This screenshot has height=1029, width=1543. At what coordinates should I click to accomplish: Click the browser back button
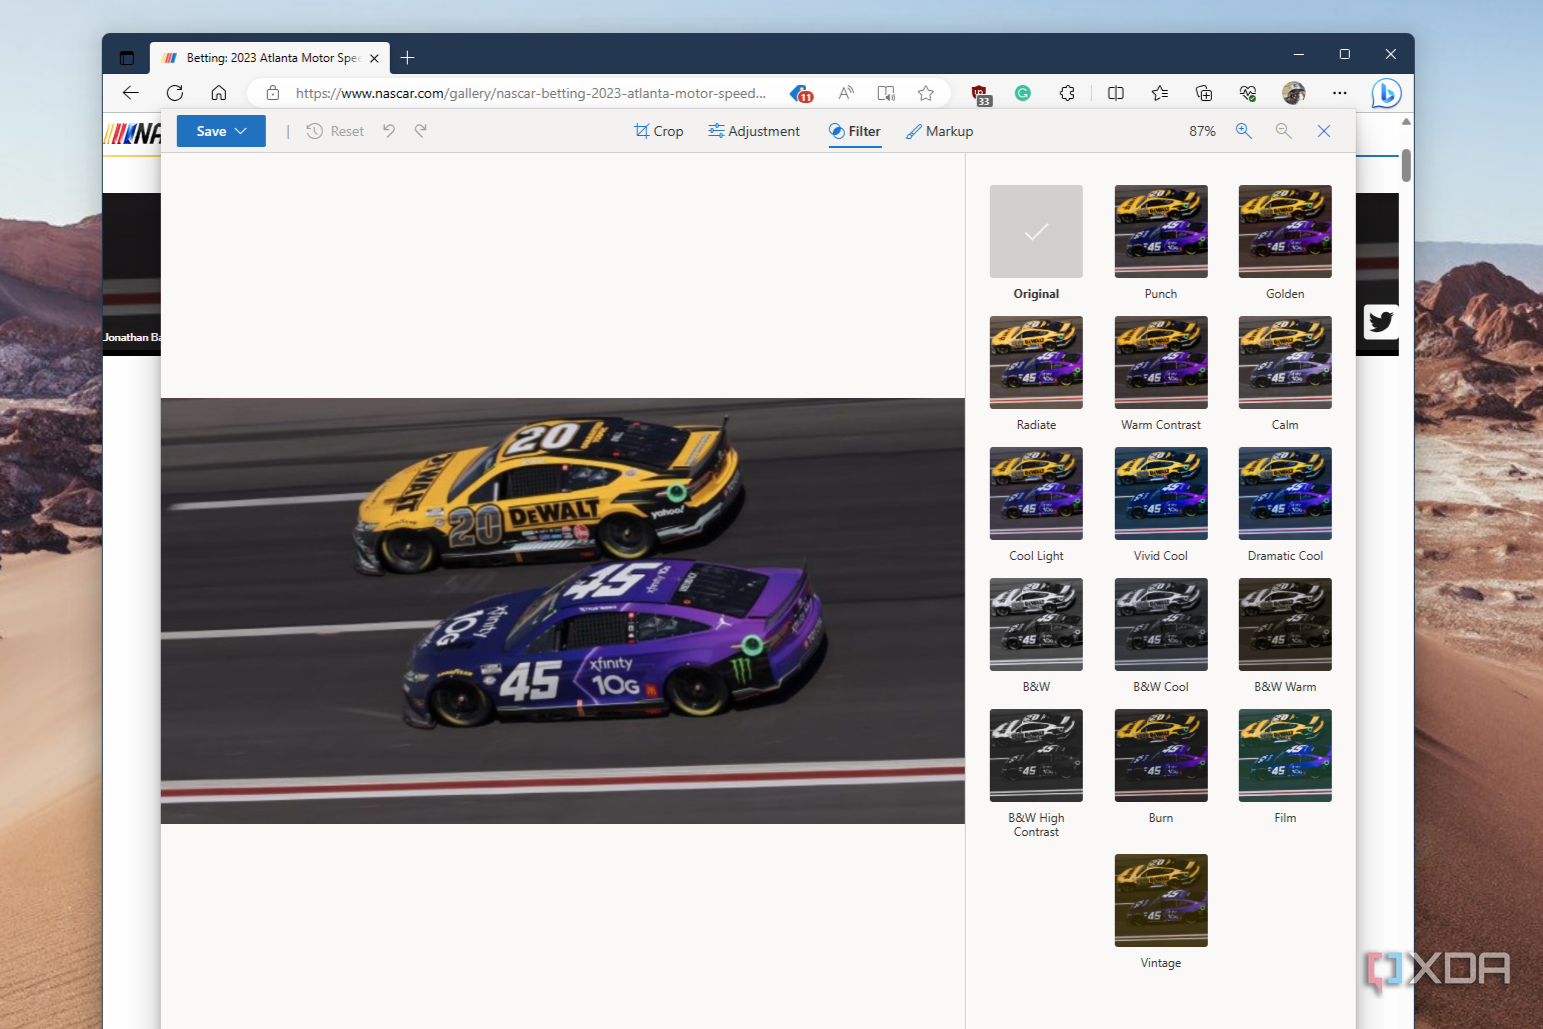(x=130, y=93)
